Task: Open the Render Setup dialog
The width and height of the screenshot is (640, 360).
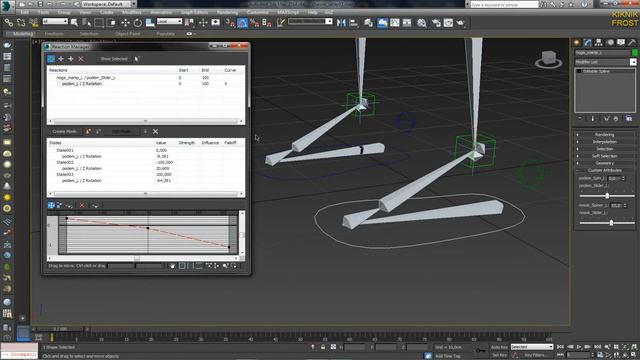Action: tap(436, 23)
